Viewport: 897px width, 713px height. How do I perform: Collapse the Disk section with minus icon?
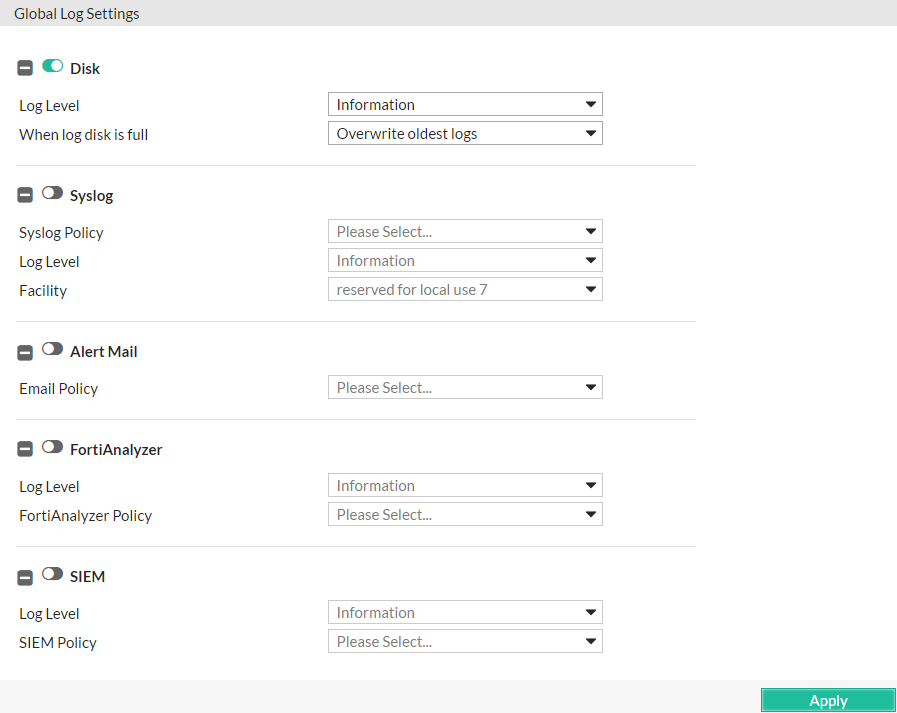(25, 68)
